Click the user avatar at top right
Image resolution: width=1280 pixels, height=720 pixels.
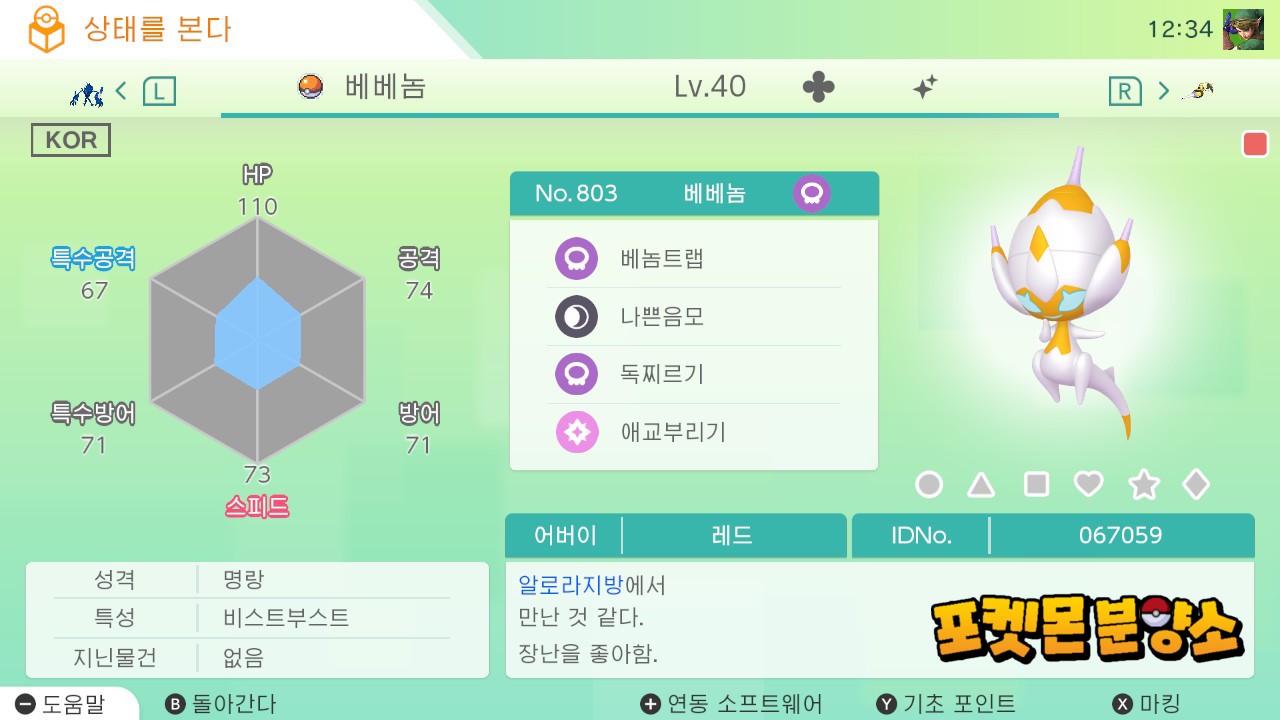coord(1243,29)
